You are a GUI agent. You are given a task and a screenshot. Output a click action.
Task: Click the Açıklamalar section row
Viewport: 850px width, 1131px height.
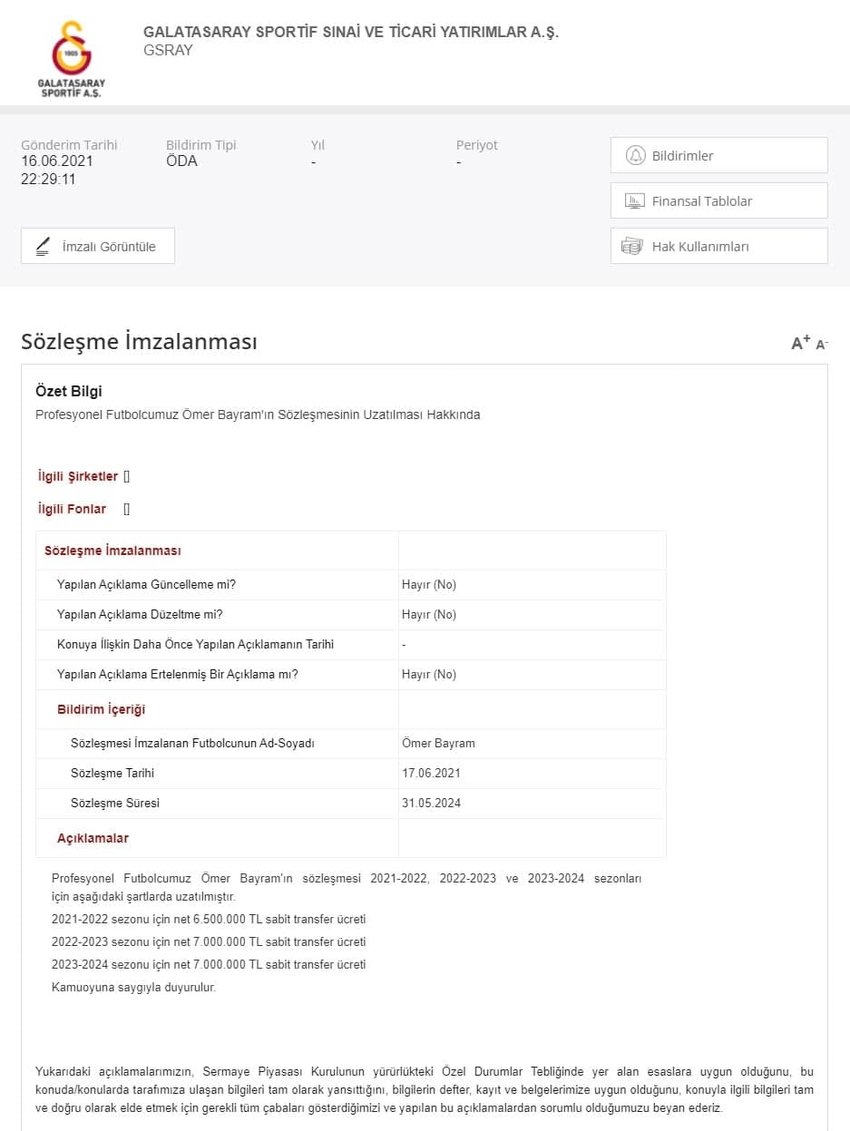(x=93, y=838)
